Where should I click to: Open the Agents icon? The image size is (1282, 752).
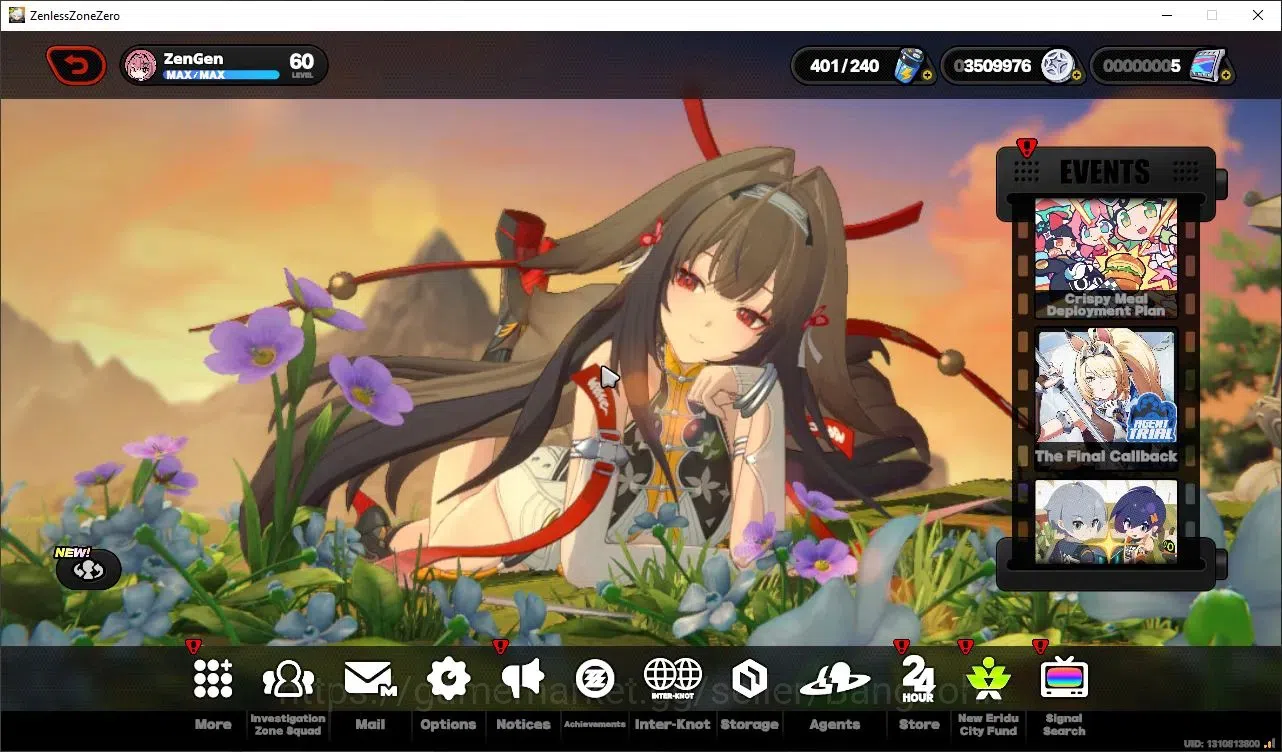pos(835,680)
